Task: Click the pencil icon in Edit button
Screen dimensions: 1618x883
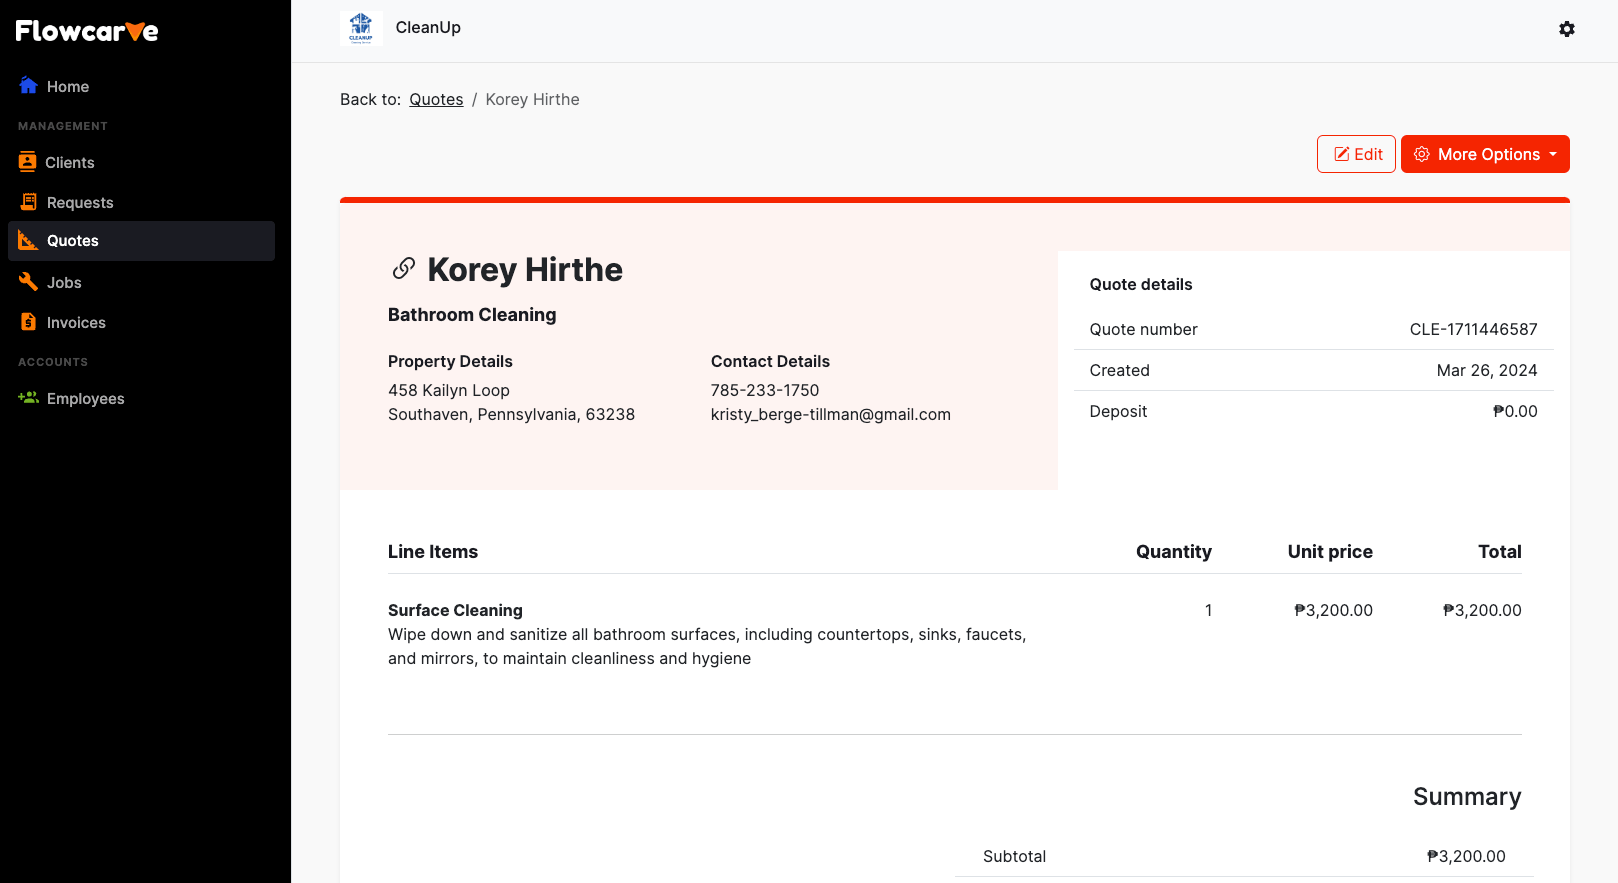Action: tap(1342, 154)
